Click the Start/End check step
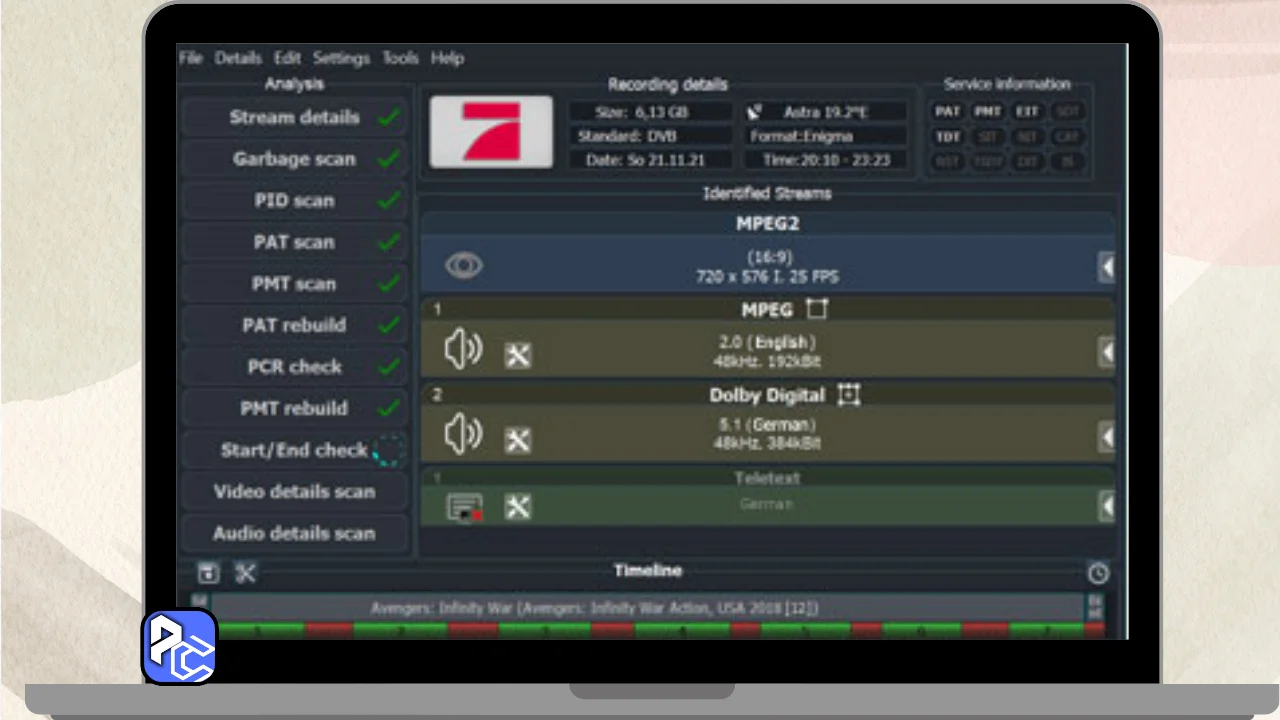This screenshot has height=720, width=1280. [294, 450]
